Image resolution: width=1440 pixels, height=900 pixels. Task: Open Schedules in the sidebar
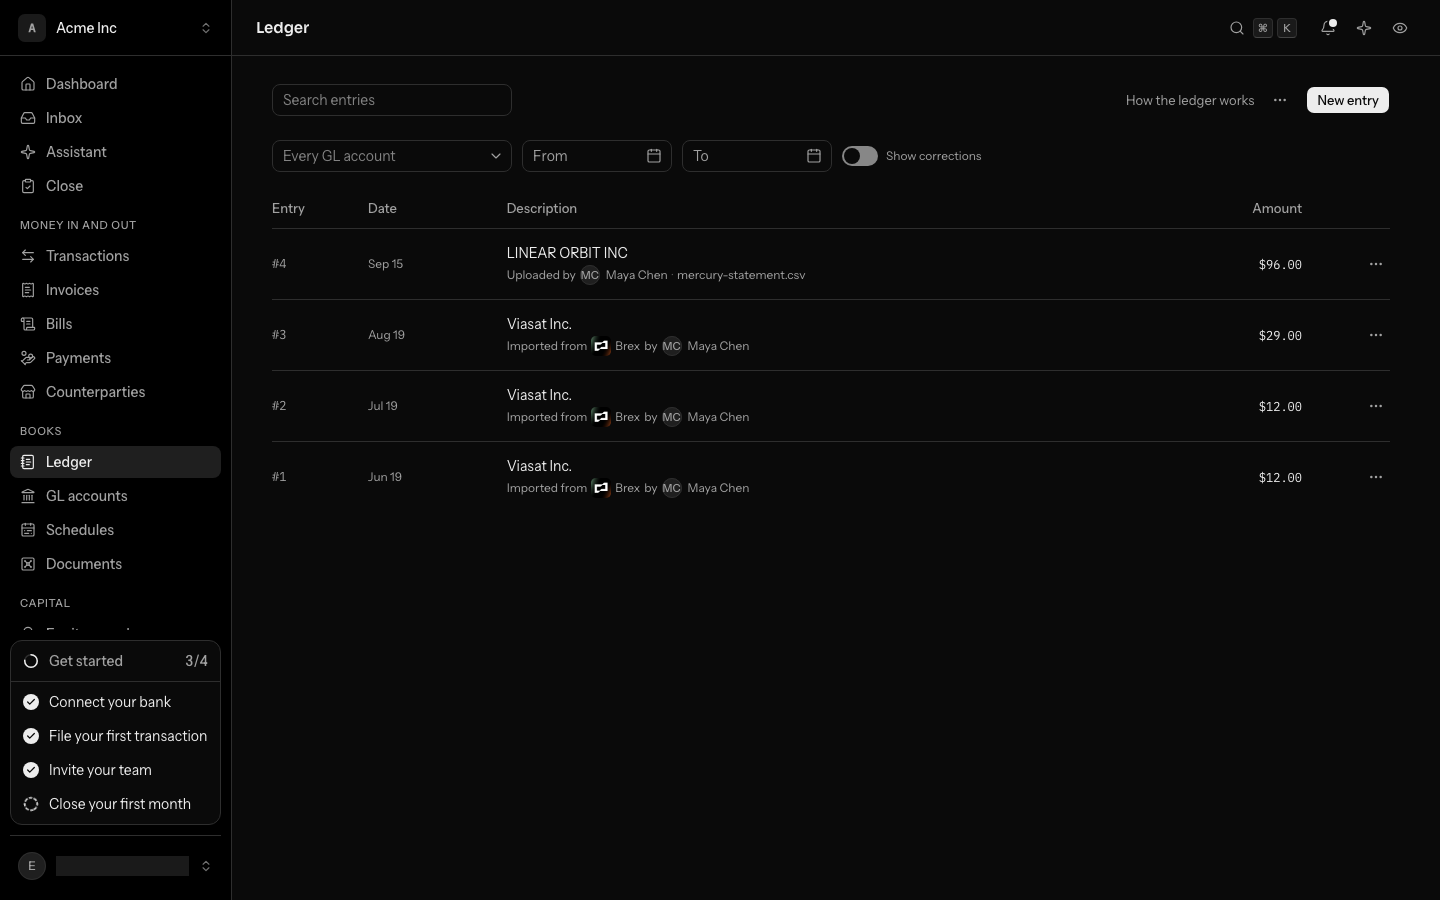click(115, 530)
